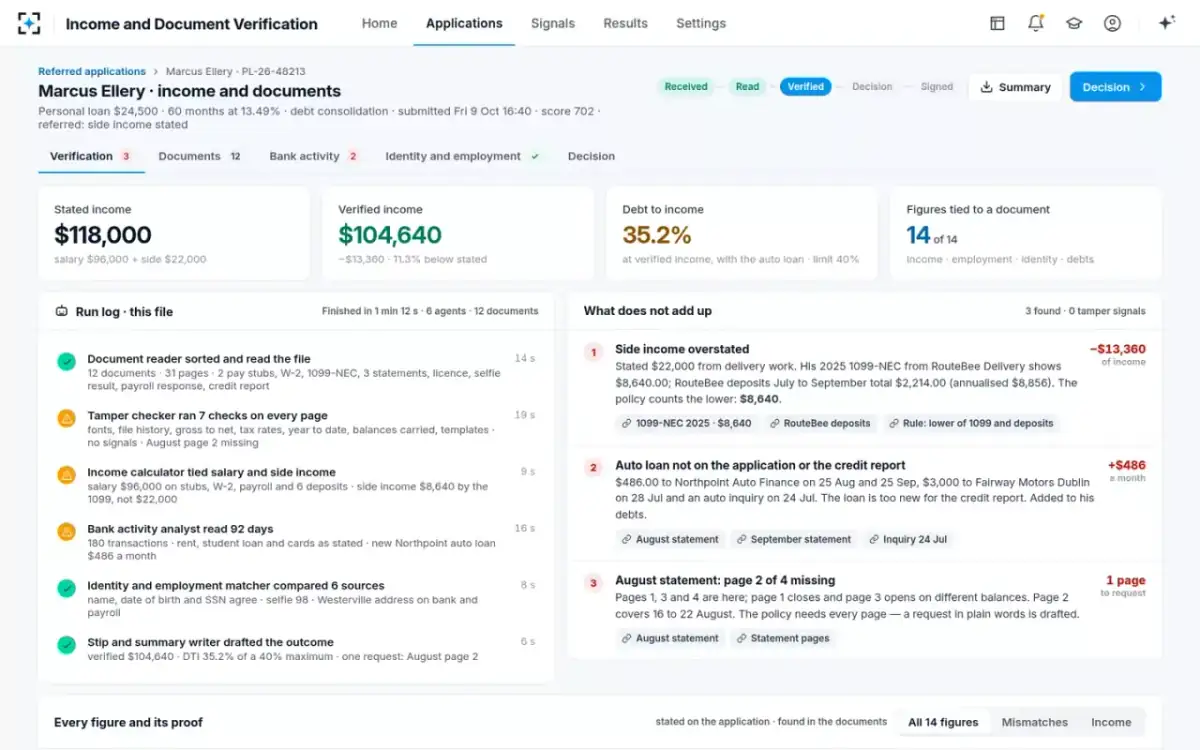Click issue number 3 badge, August statement
The image size is (1200, 750).
coord(593,582)
